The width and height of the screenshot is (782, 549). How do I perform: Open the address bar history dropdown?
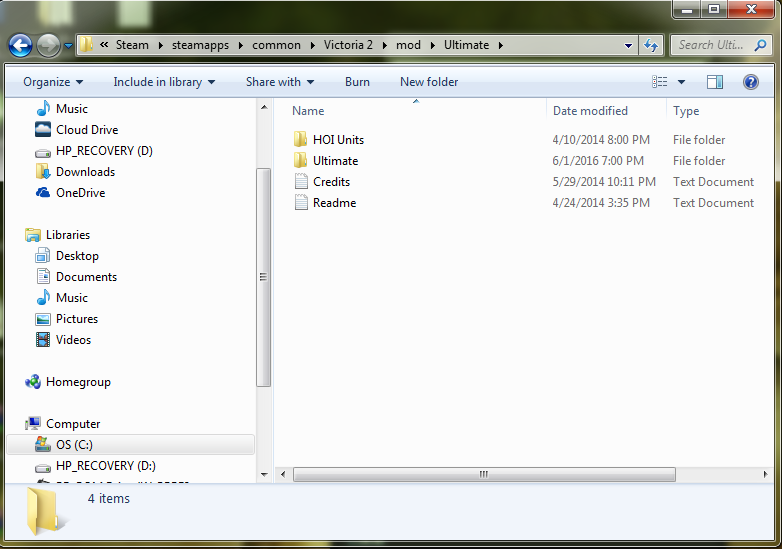[x=628, y=45]
